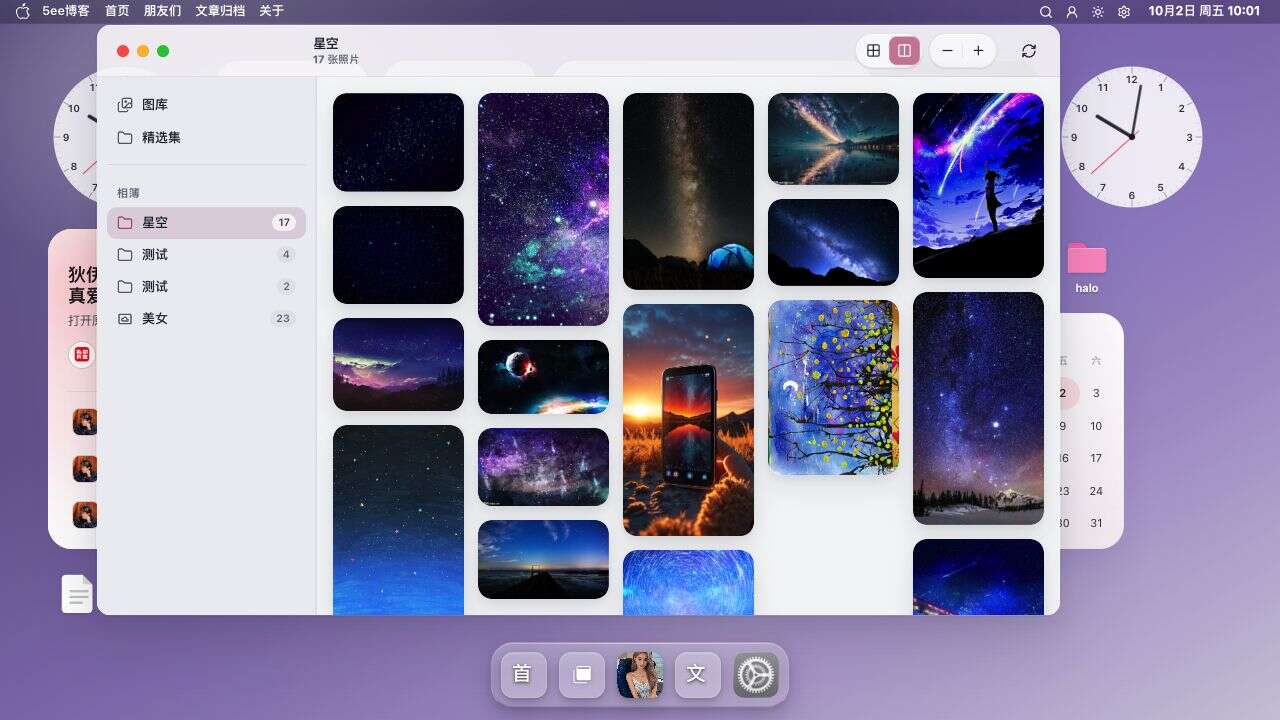Open the 文 dock icon
Screen dimensions: 1280x720
point(697,674)
